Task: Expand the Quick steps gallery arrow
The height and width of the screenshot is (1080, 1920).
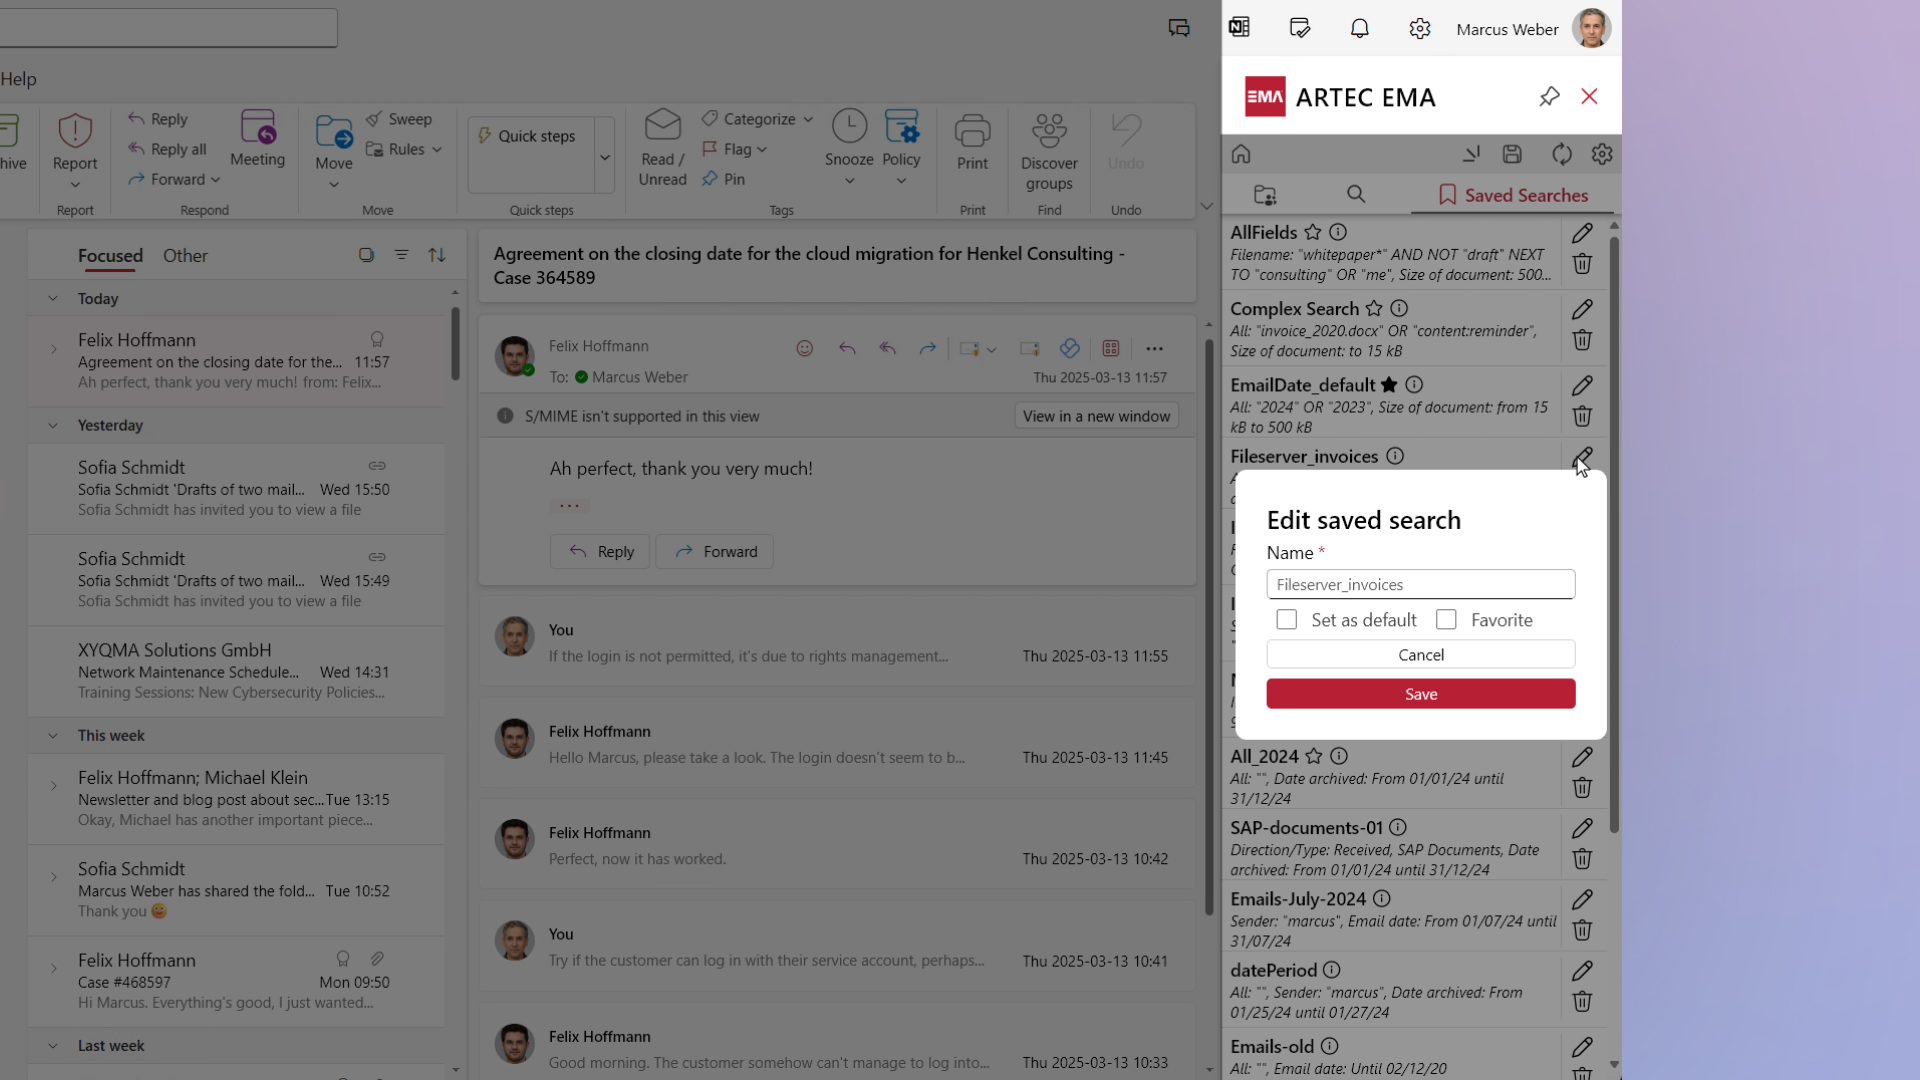Action: point(605,158)
